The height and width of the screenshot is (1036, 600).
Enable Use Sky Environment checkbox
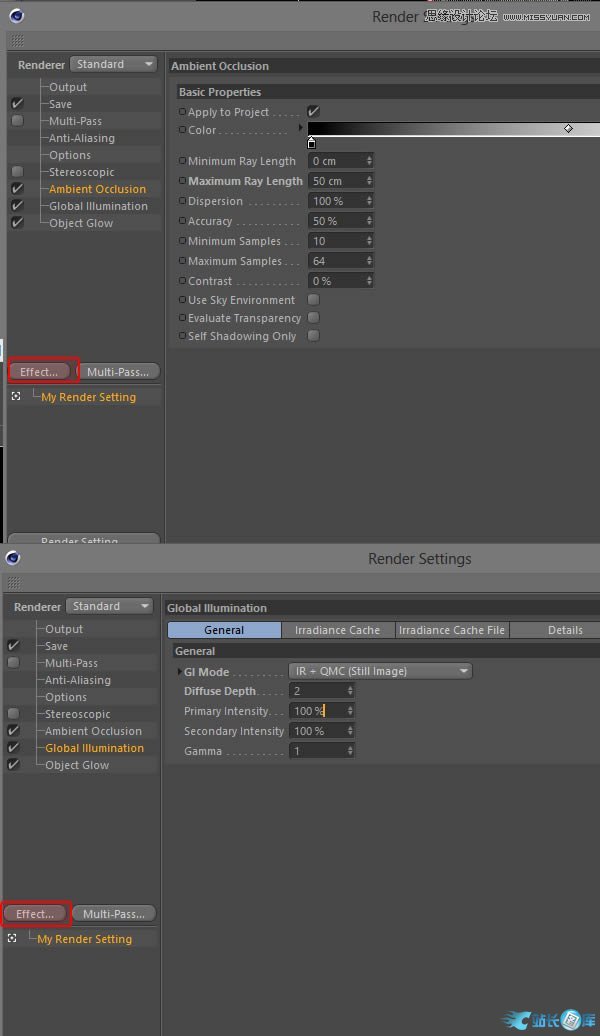coord(313,300)
